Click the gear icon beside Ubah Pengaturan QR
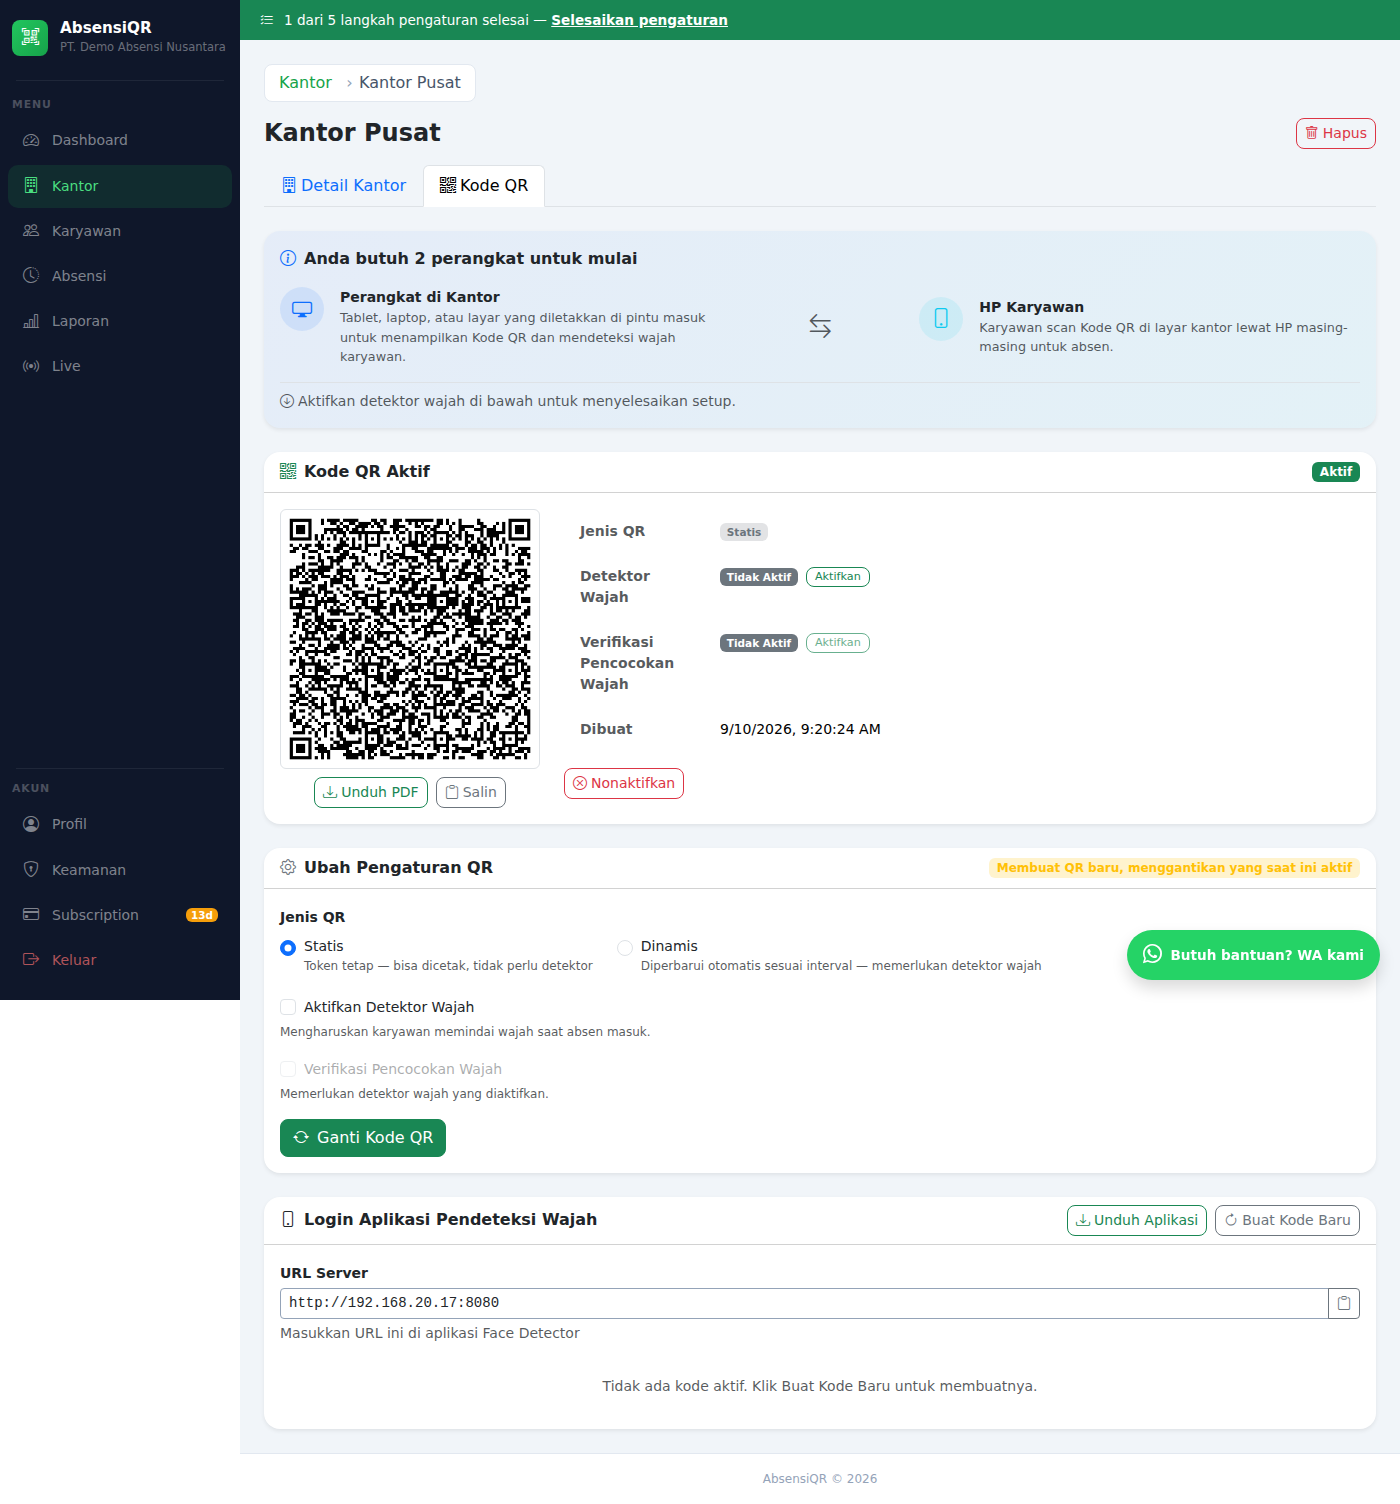Viewport: 1400px width, 1504px height. (288, 867)
